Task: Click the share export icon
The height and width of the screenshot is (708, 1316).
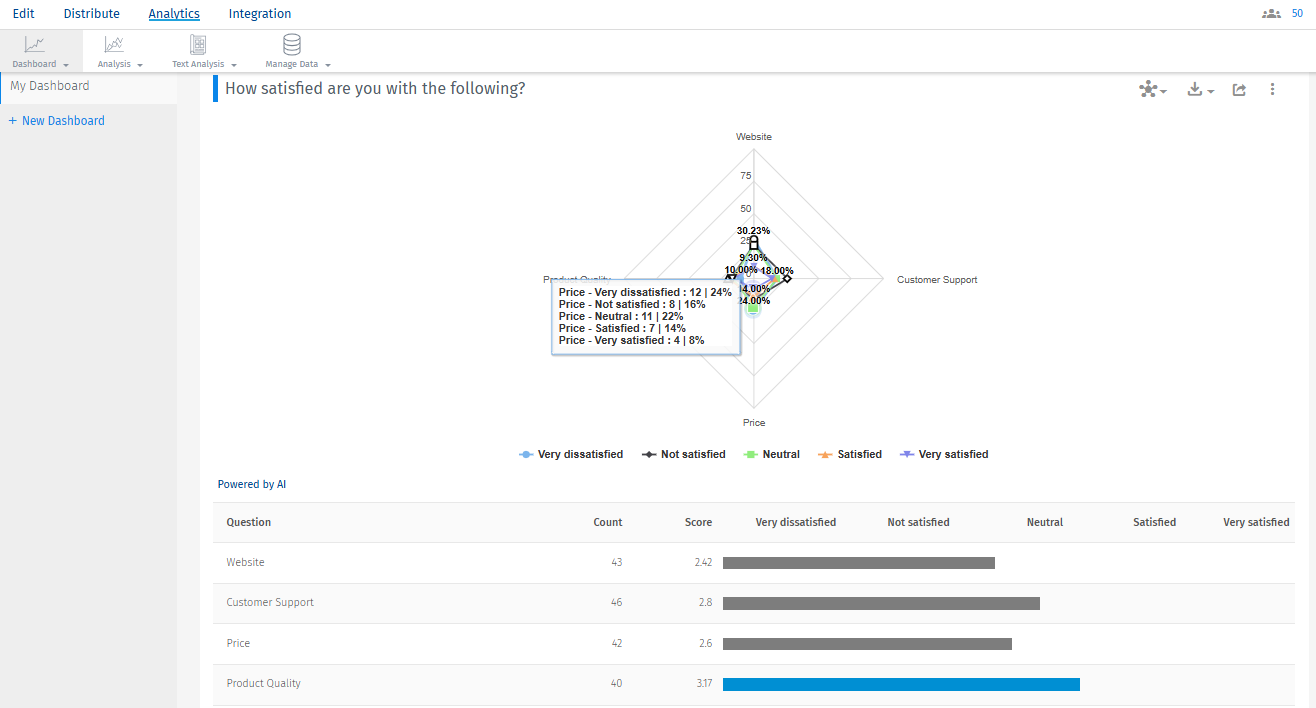Action: (x=1239, y=89)
